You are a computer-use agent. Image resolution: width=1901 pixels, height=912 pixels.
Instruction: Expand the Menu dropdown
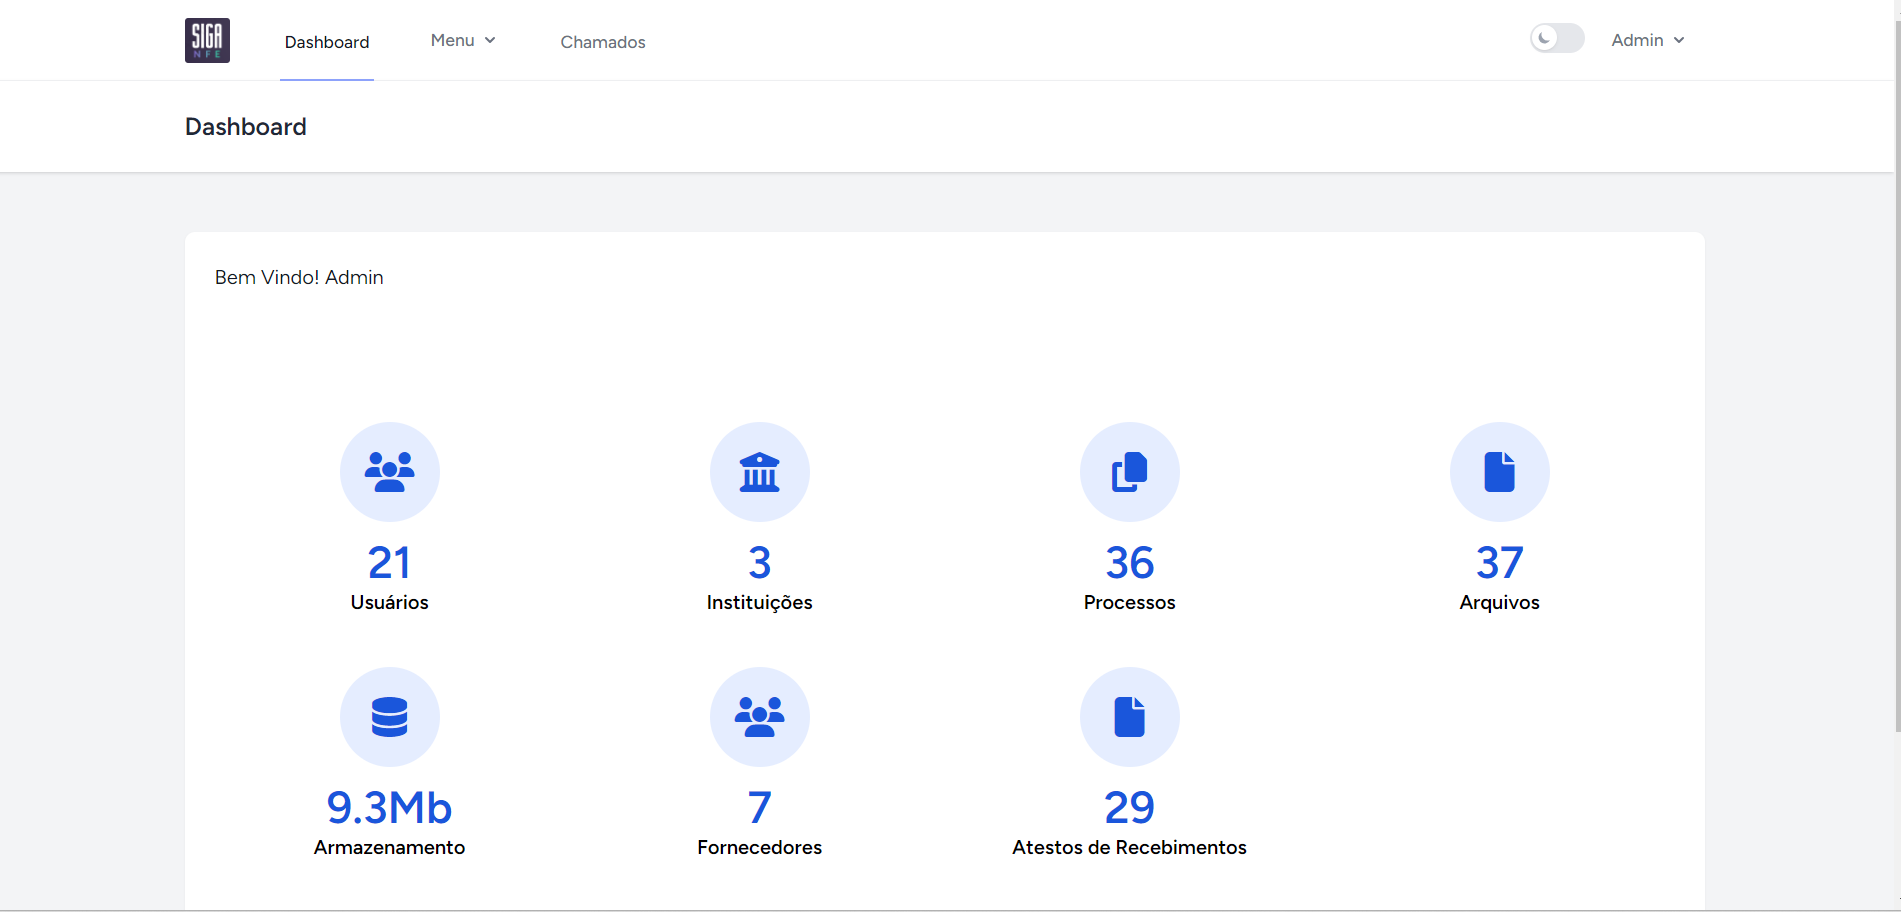click(x=463, y=40)
